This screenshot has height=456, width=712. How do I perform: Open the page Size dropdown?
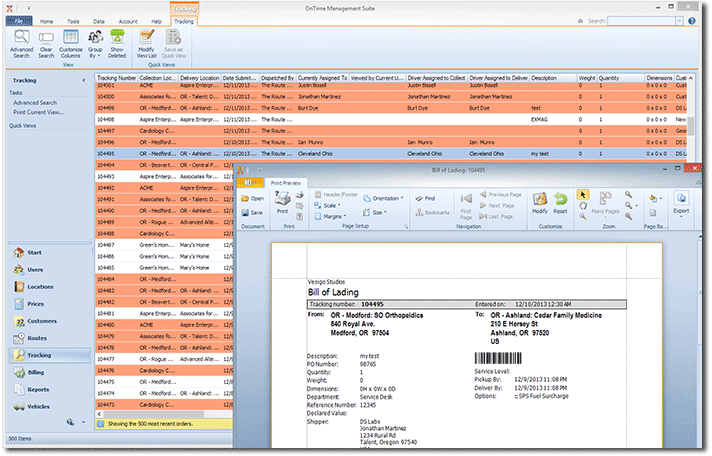click(x=374, y=213)
